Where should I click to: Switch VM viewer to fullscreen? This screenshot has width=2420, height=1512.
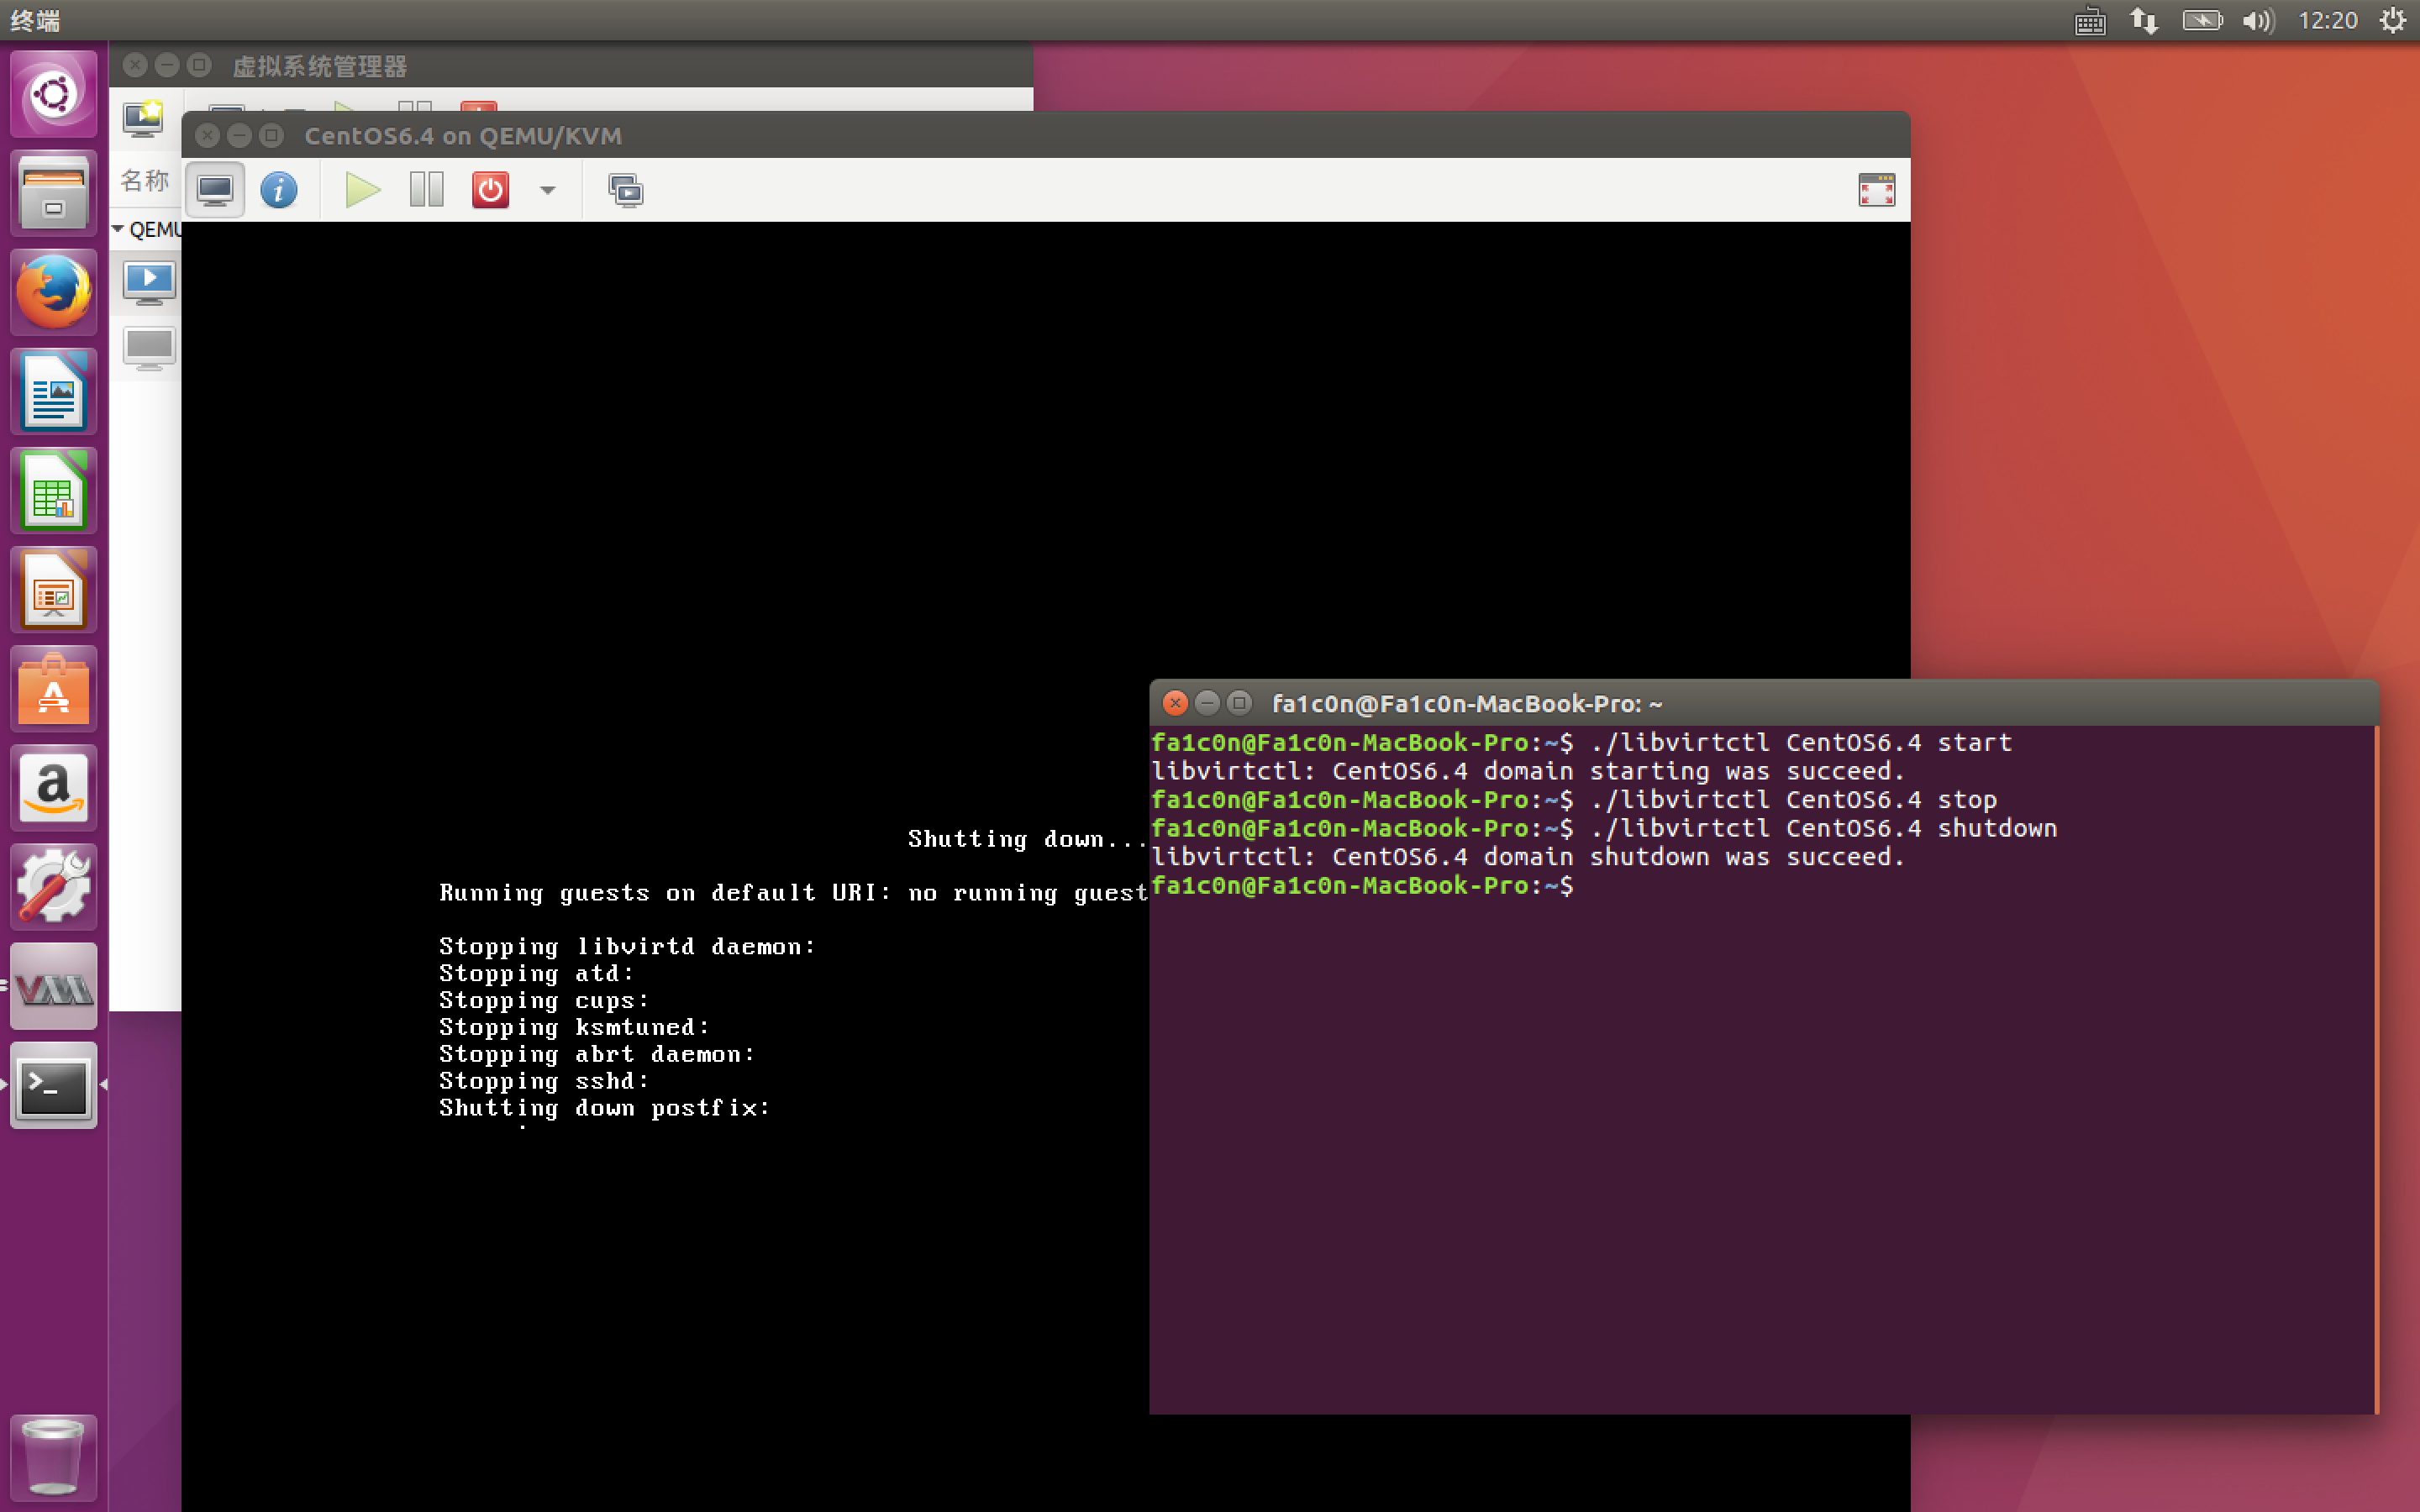click(x=1876, y=190)
